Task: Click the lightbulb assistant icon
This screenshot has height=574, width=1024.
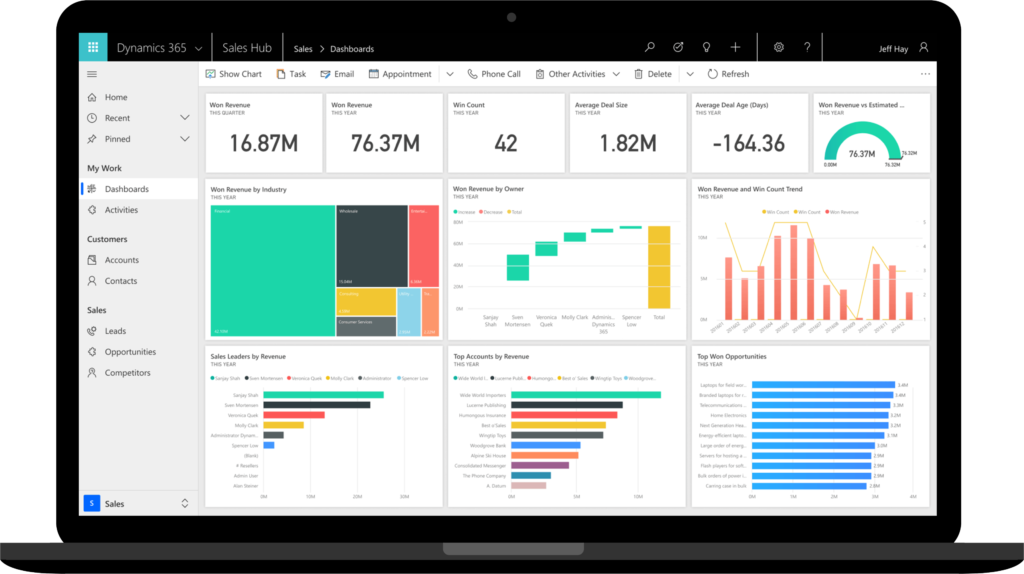Action: [706, 47]
